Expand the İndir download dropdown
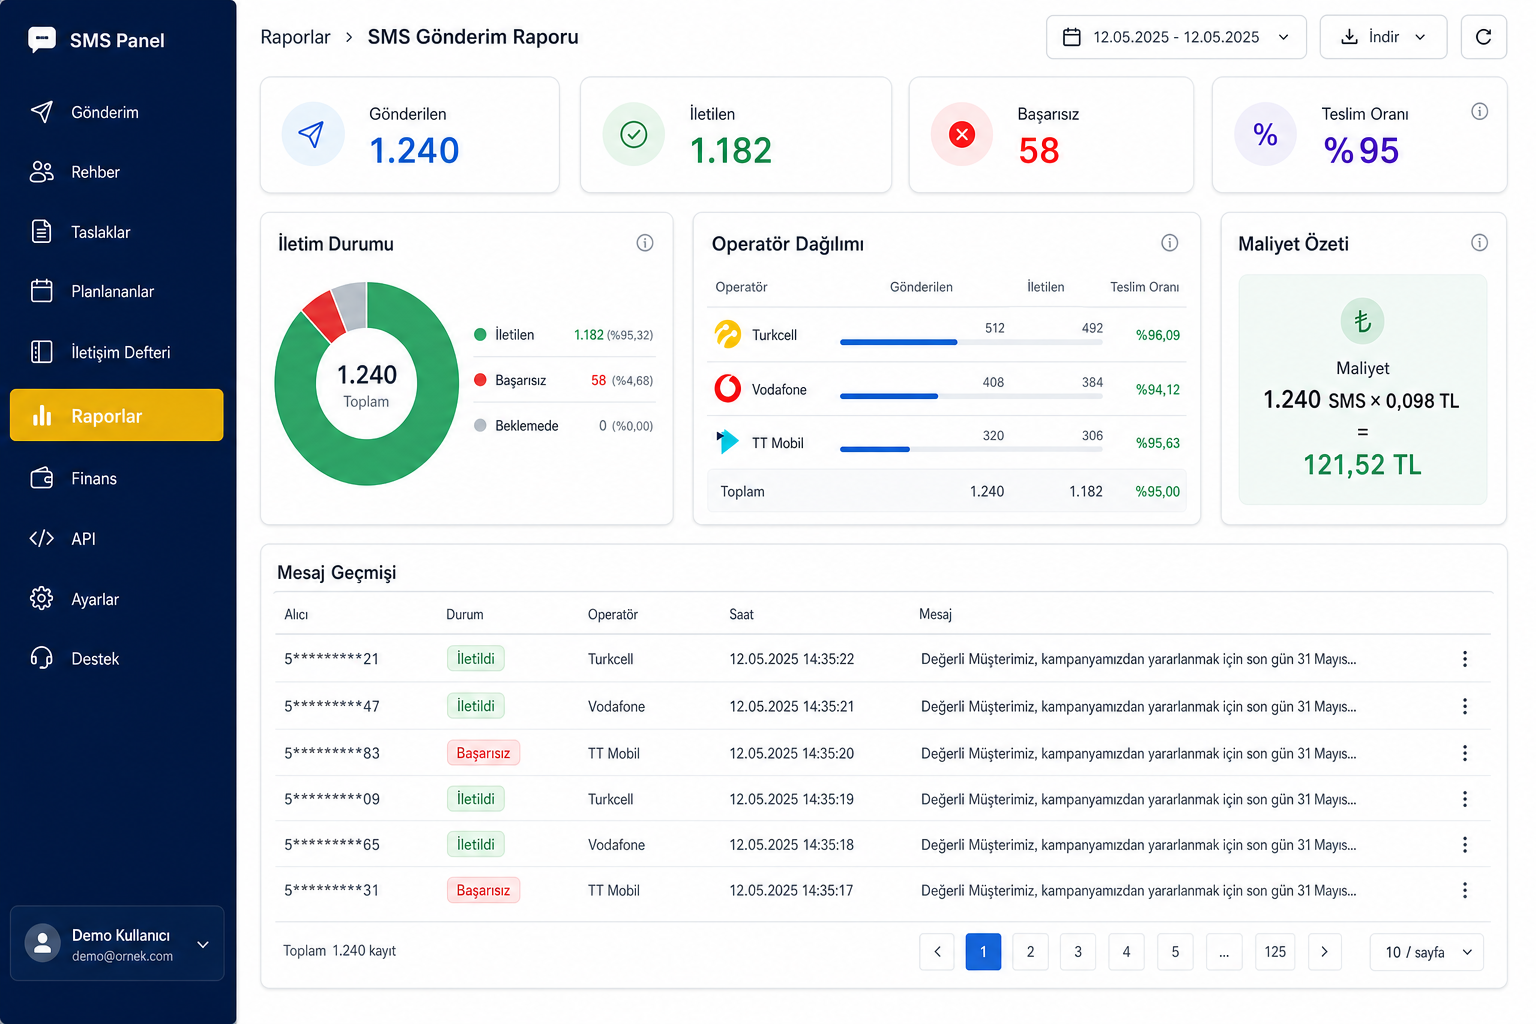The width and height of the screenshot is (1536, 1024). coord(1383,37)
